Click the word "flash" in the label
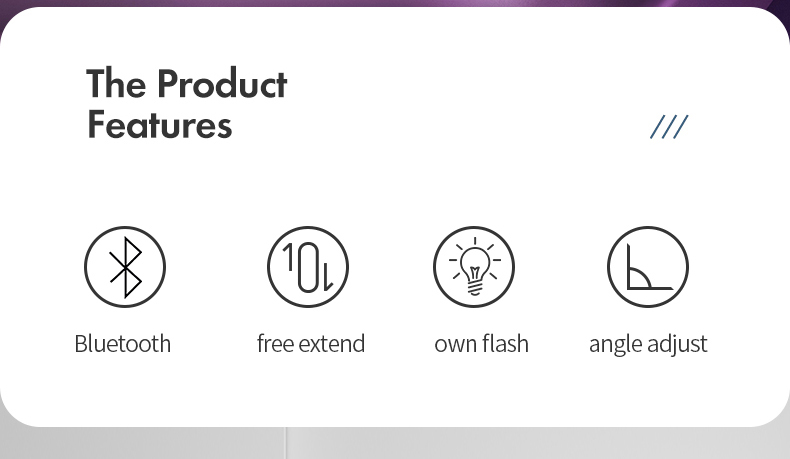 (504, 344)
